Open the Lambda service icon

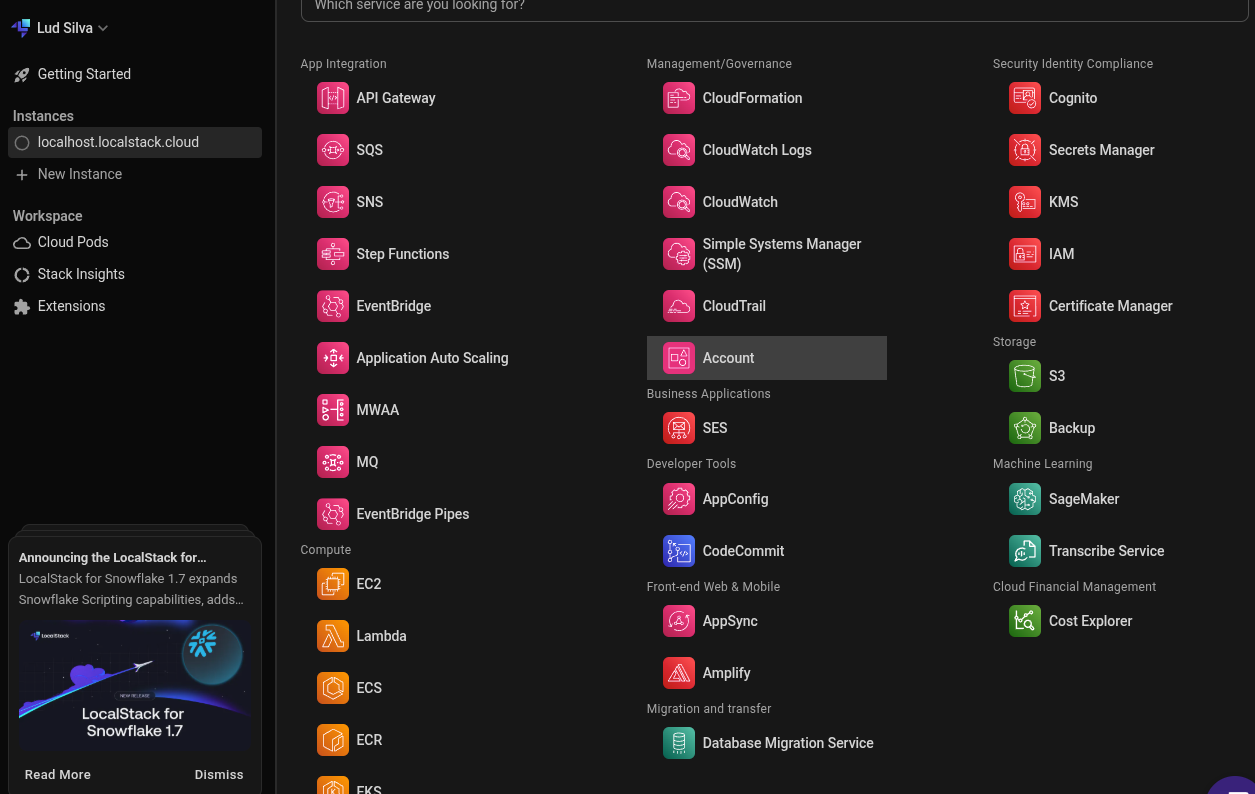(333, 636)
